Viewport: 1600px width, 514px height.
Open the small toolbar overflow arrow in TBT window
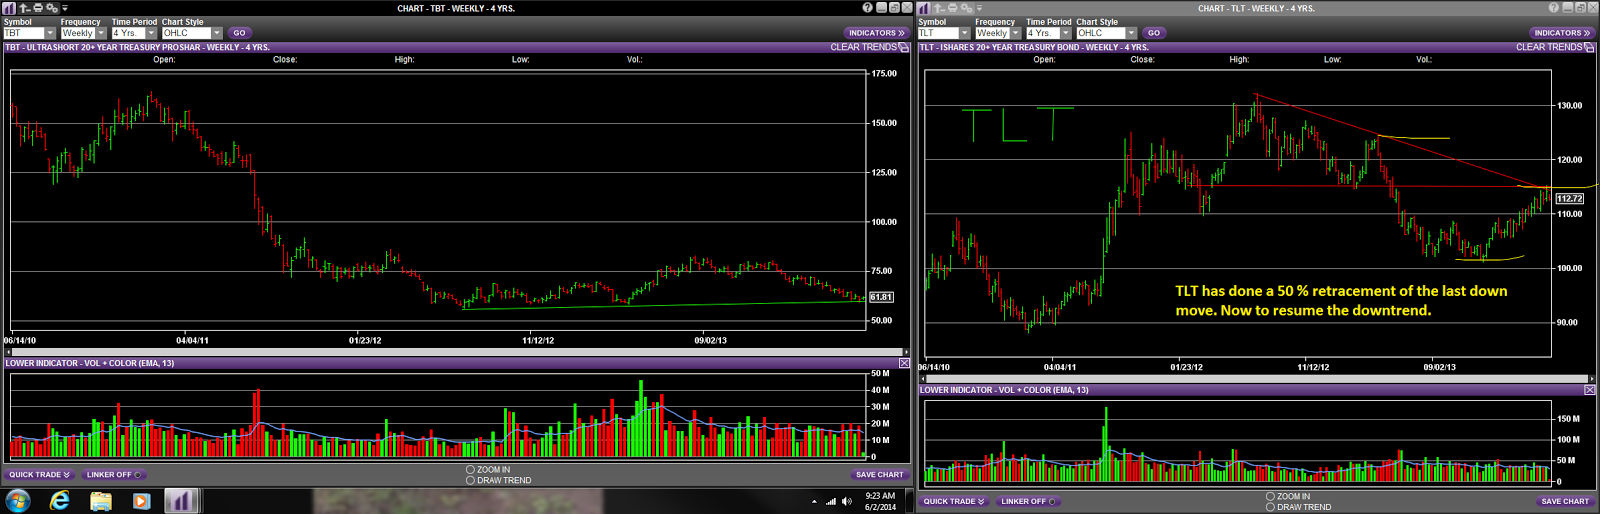click(x=65, y=8)
